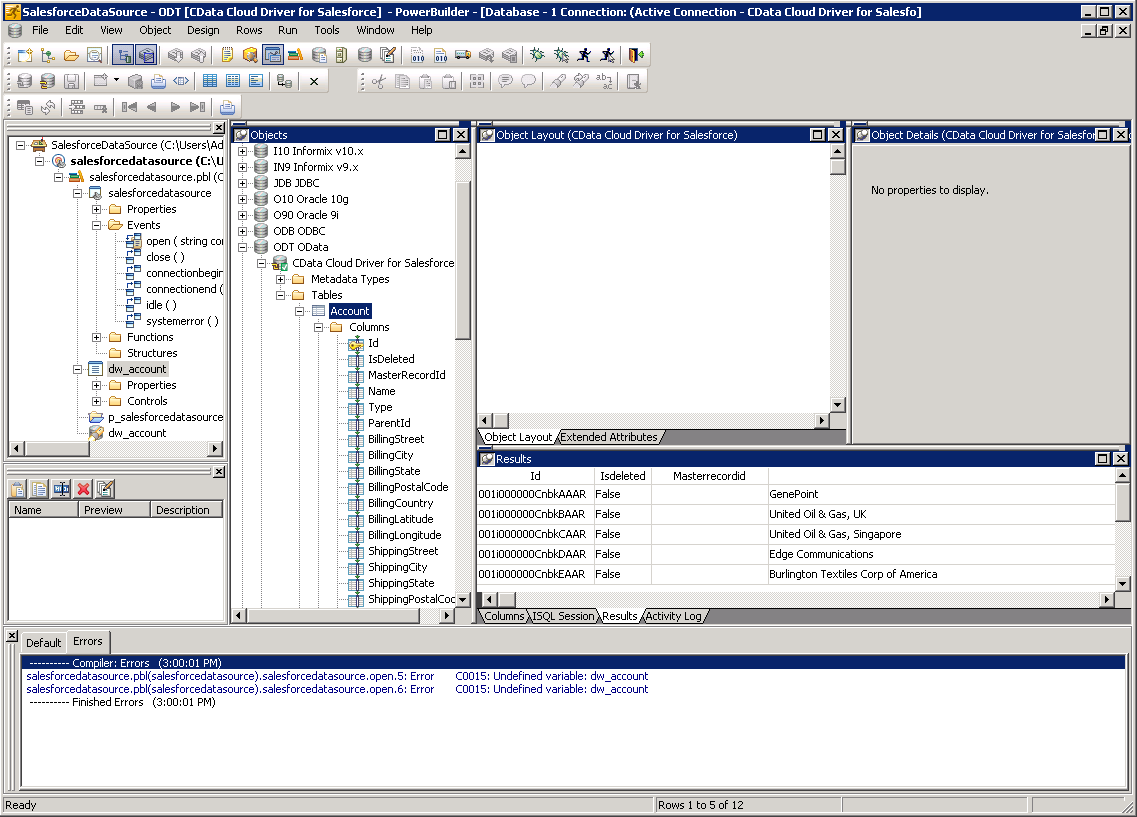The height and width of the screenshot is (817, 1137).
Task: Click the red X delete icon in Clip panel
Action: tap(83, 489)
